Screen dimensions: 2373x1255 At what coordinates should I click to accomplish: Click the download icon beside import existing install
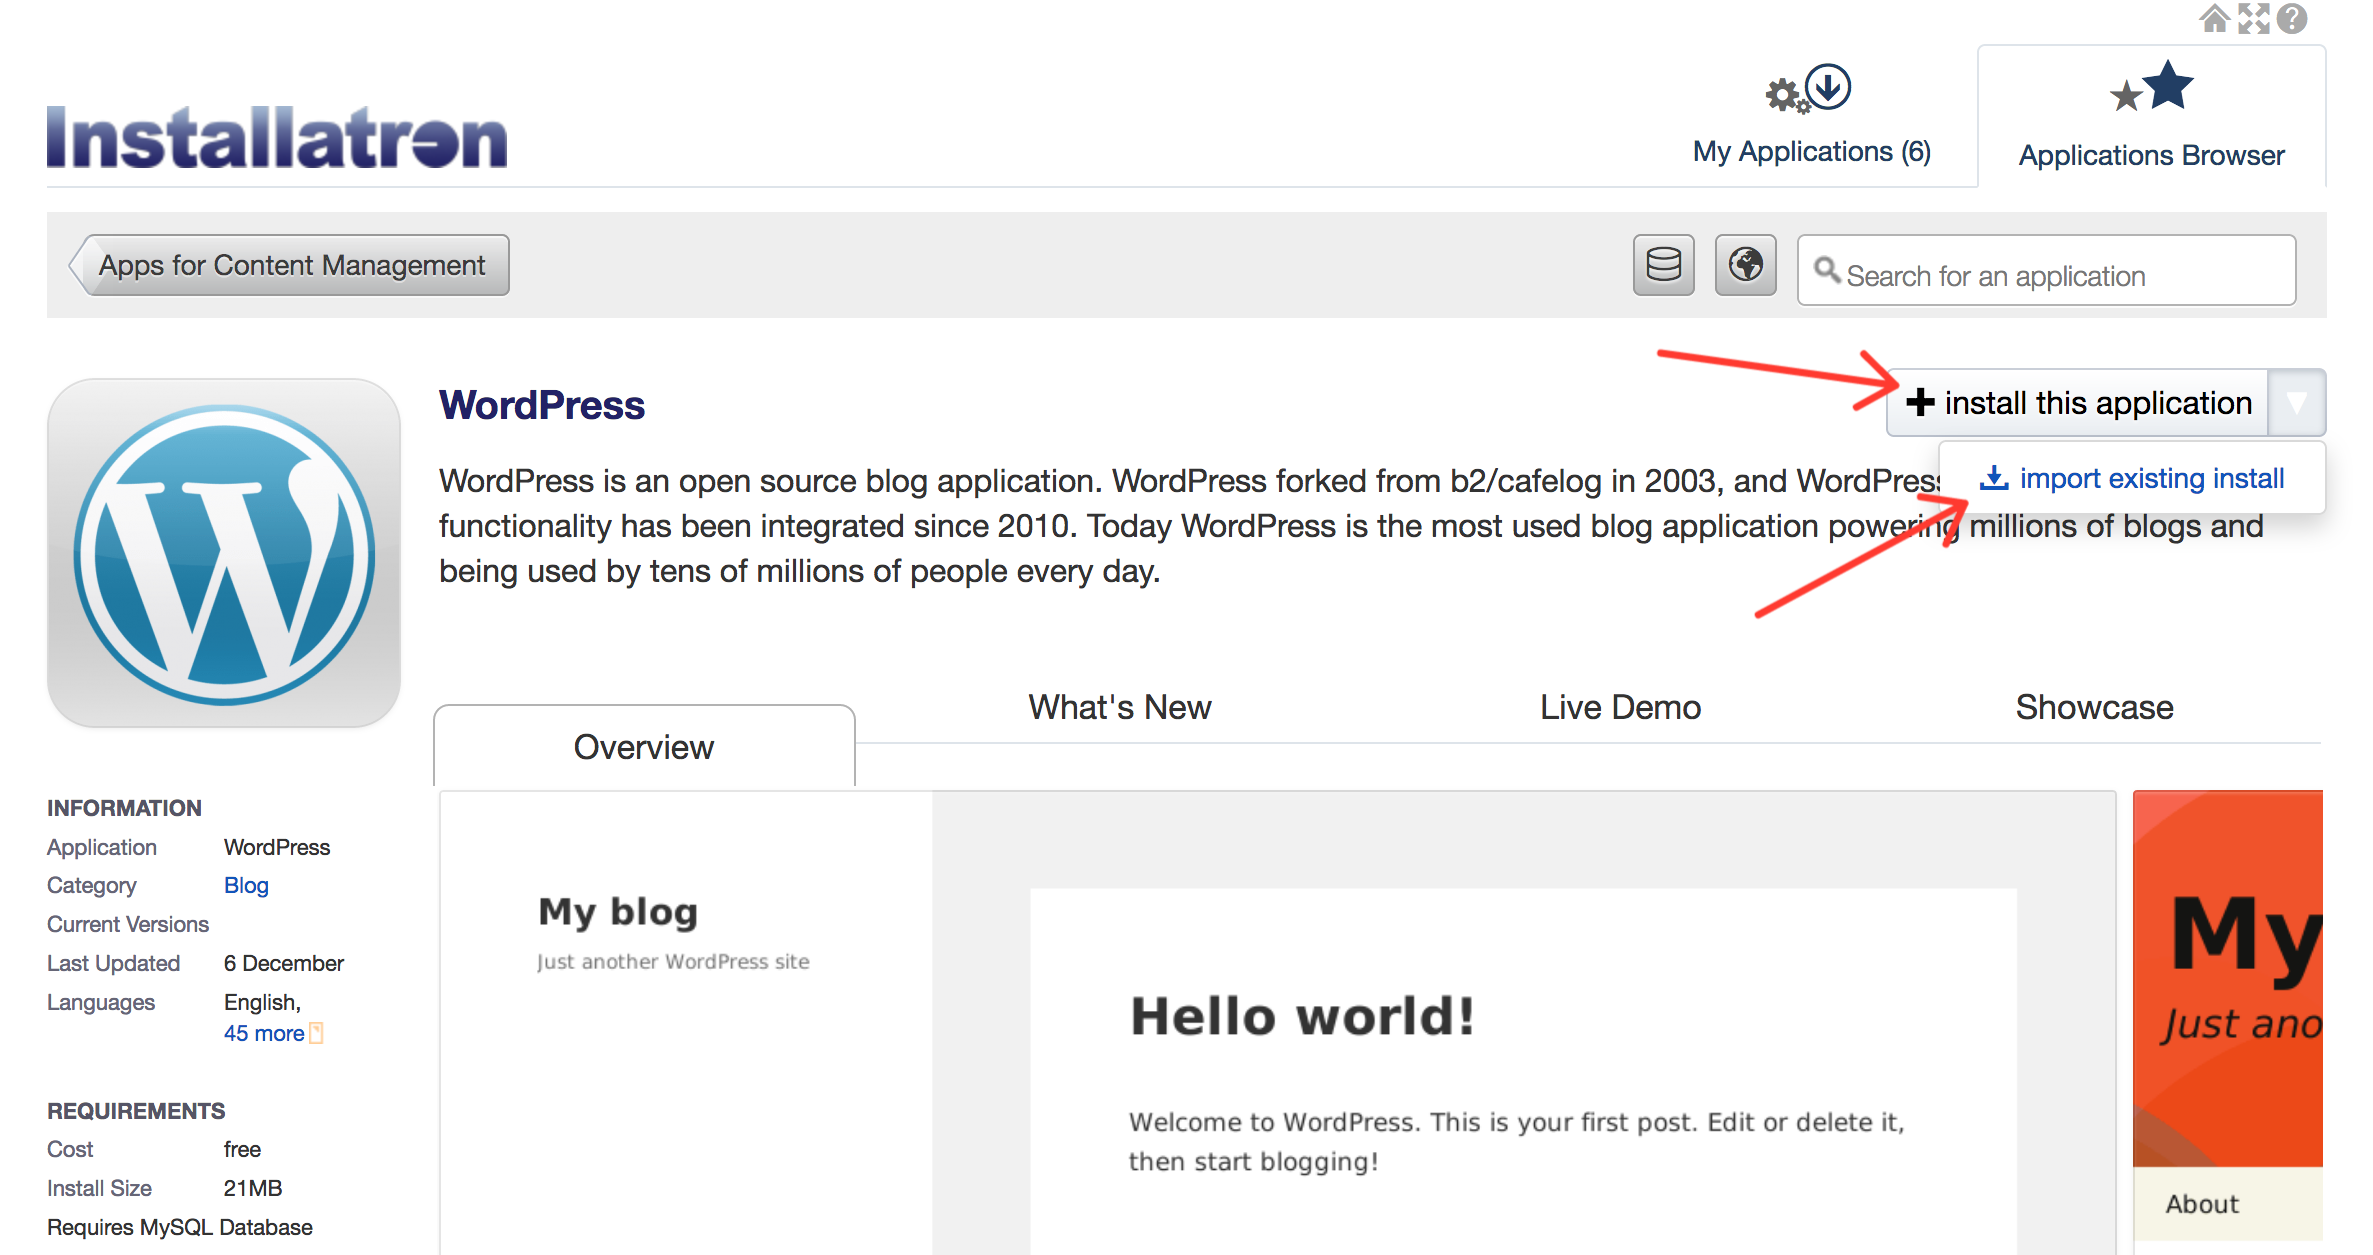click(1994, 478)
